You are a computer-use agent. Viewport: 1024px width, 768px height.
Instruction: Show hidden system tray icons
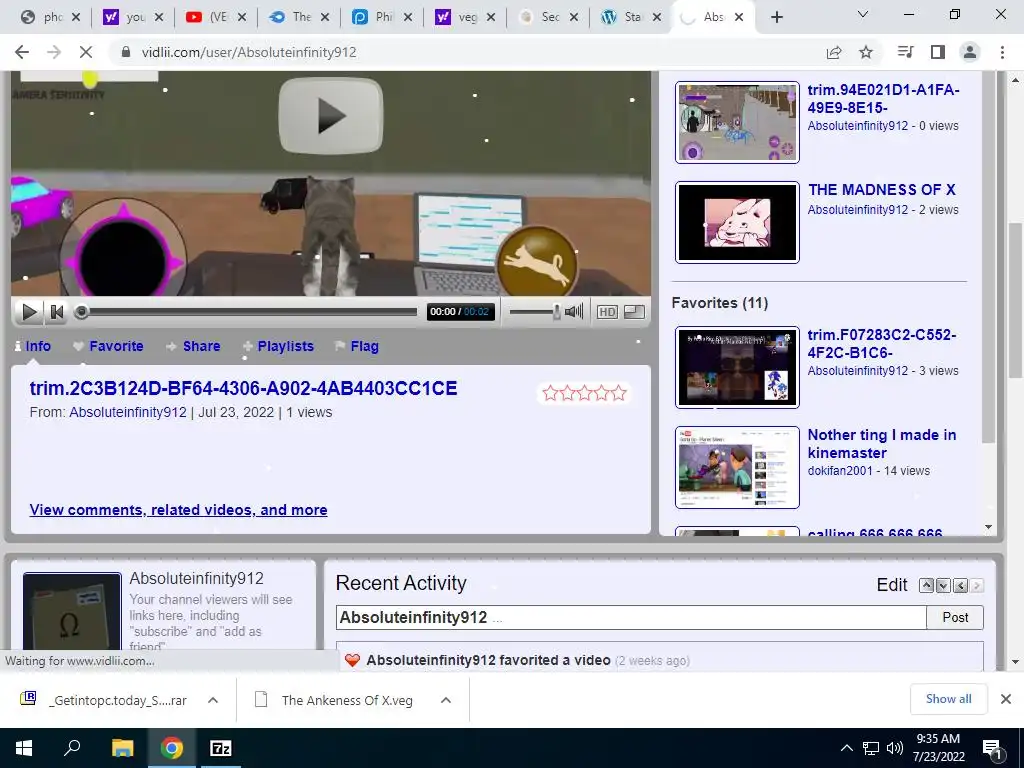(x=846, y=748)
